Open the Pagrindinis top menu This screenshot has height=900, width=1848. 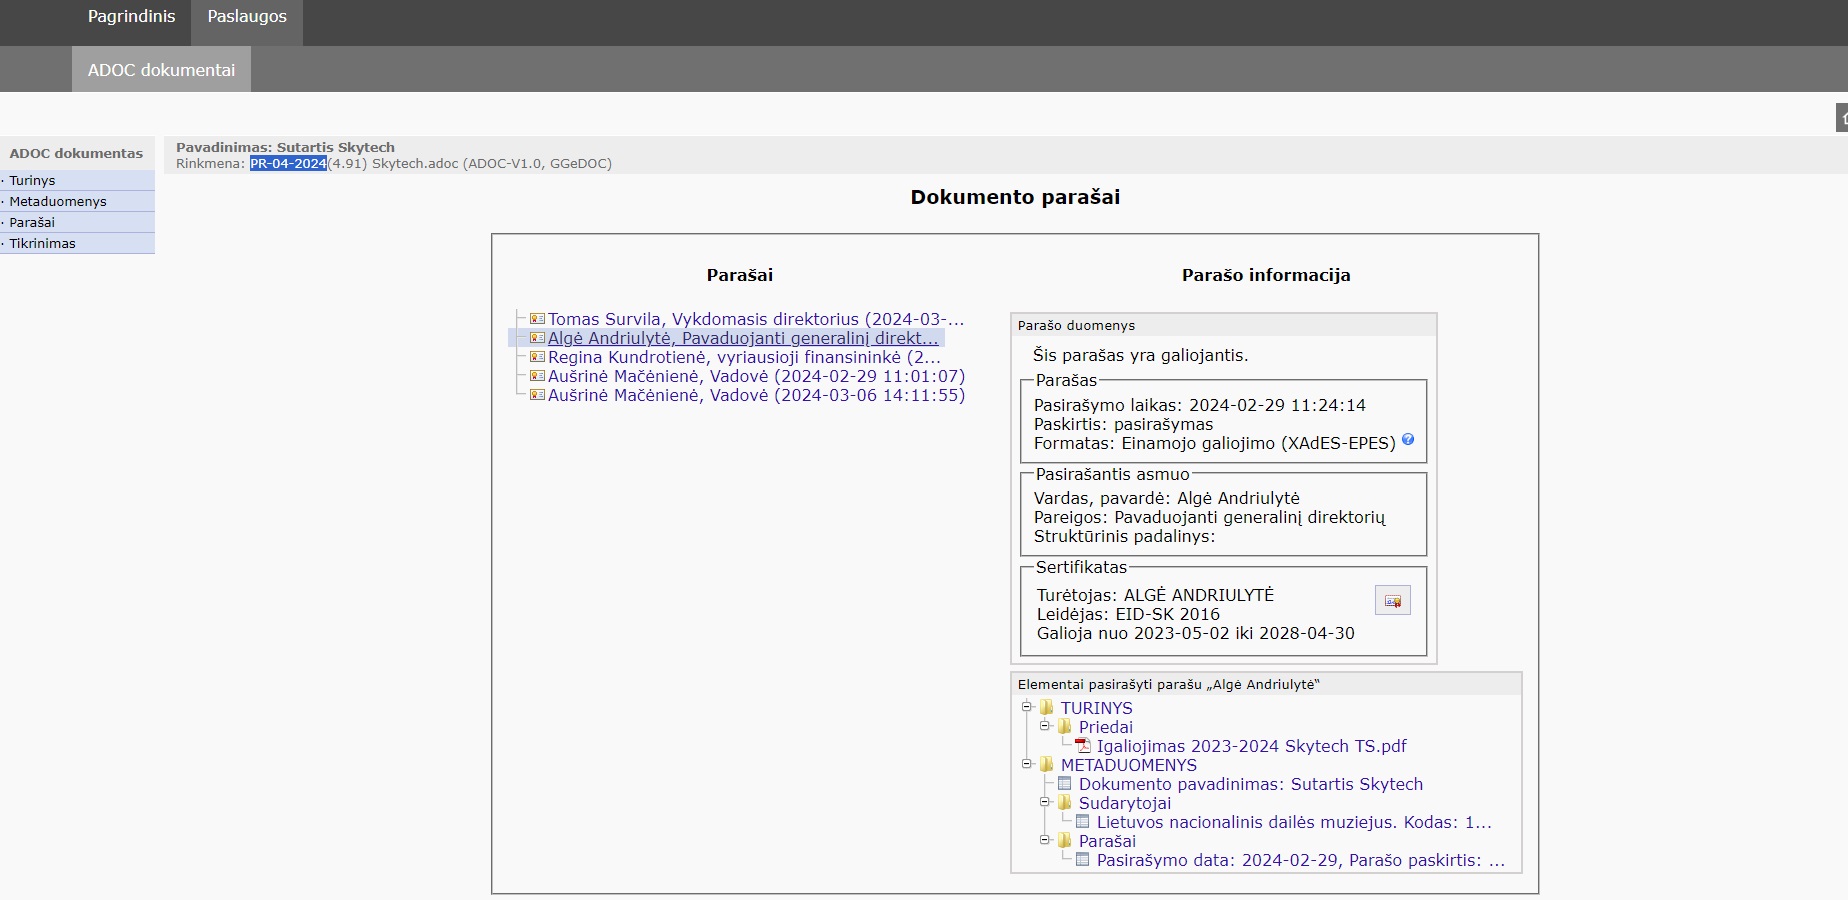tap(131, 17)
